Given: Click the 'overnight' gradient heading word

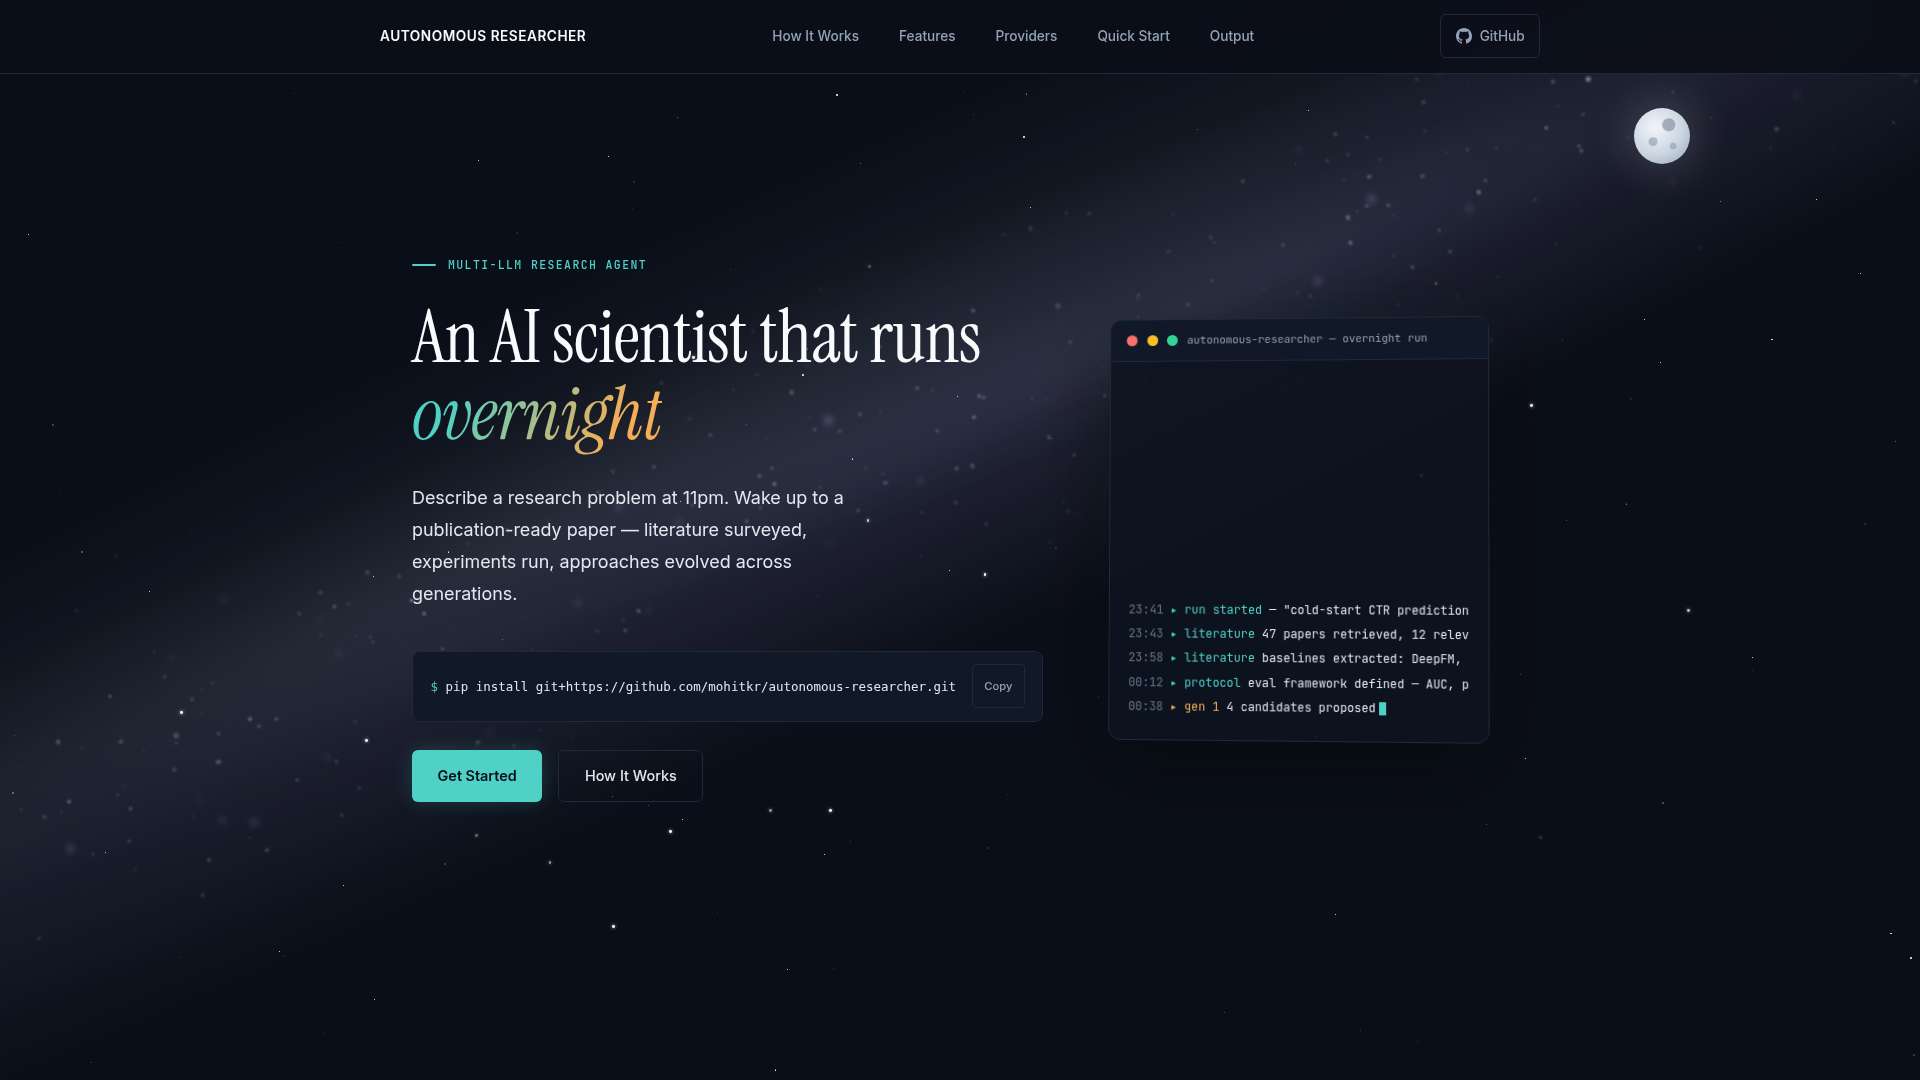Looking at the screenshot, I should click(x=537, y=416).
